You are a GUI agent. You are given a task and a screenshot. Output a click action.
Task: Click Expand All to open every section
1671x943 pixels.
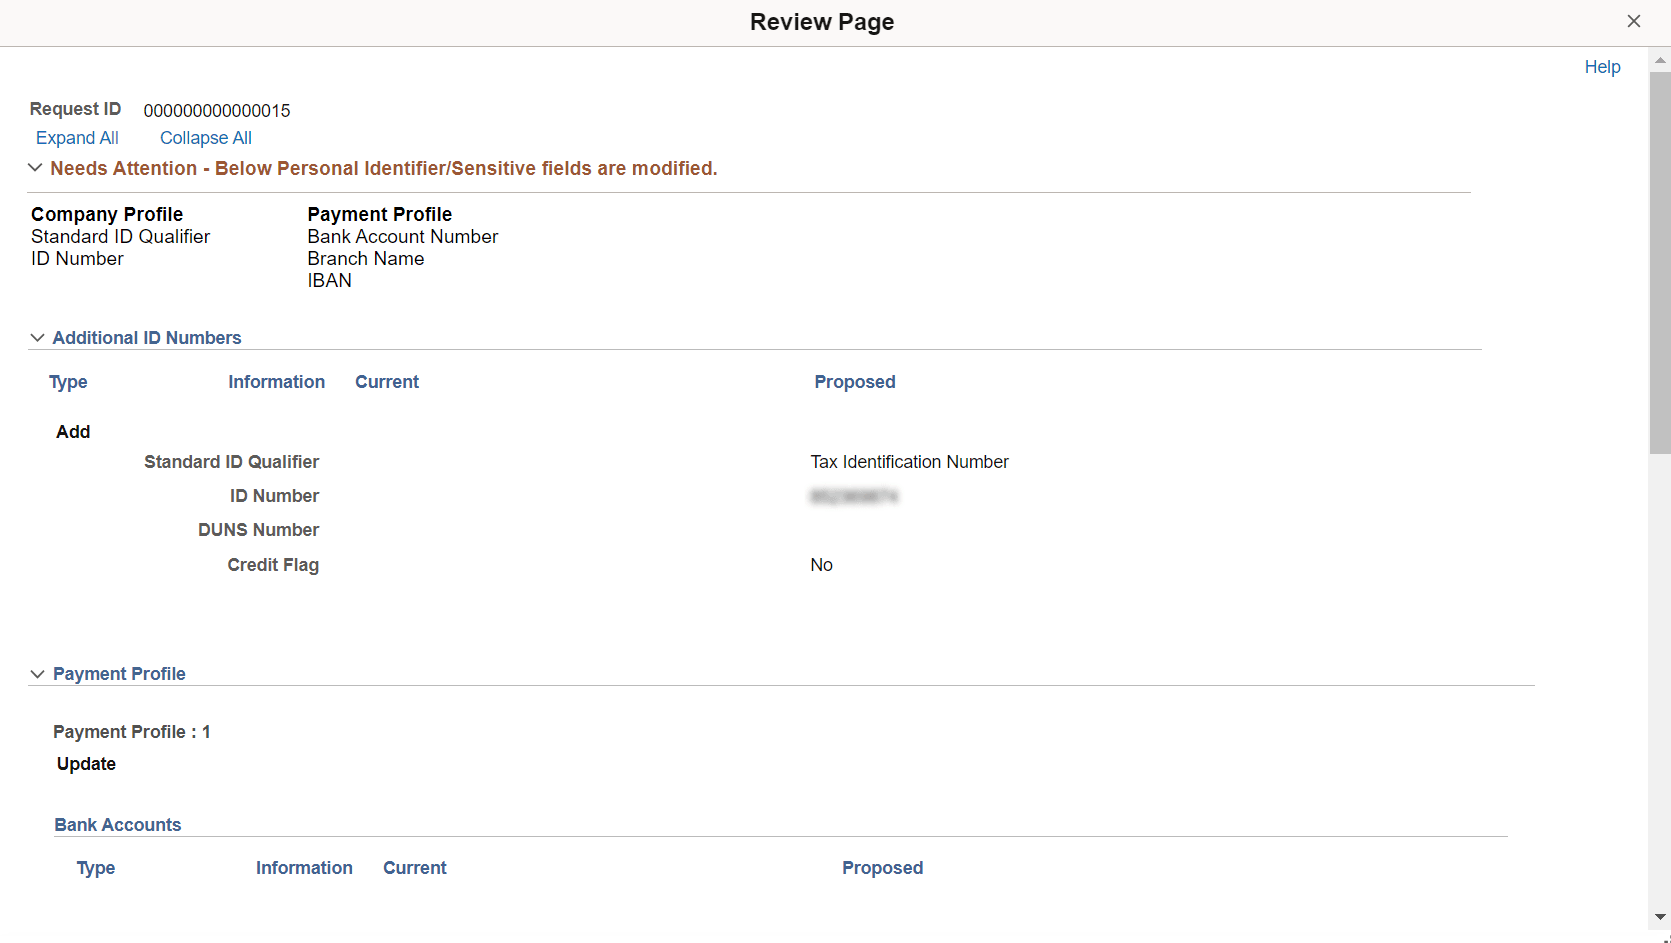tap(77, 138)
